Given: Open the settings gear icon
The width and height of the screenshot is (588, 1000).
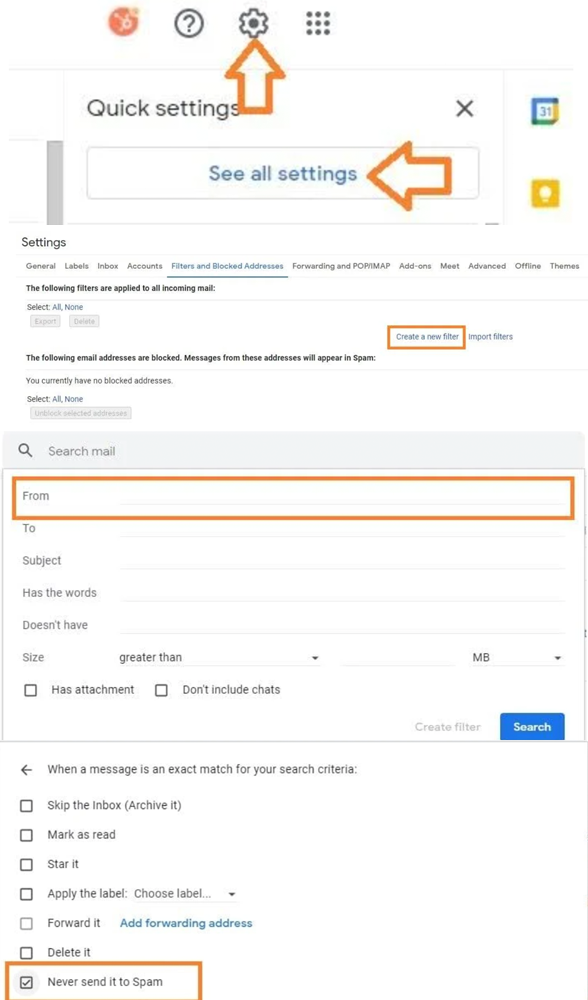Looking at the screenshot, I should tap(253, 24).
